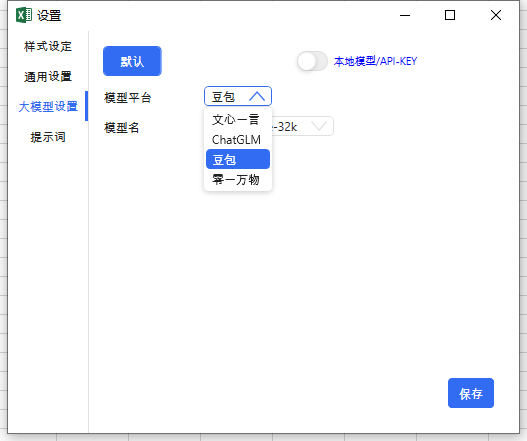Collapse the 模型平台 dropdown showing 豆包
Viewport: 527px width, 441px height.
click(238, 97)
